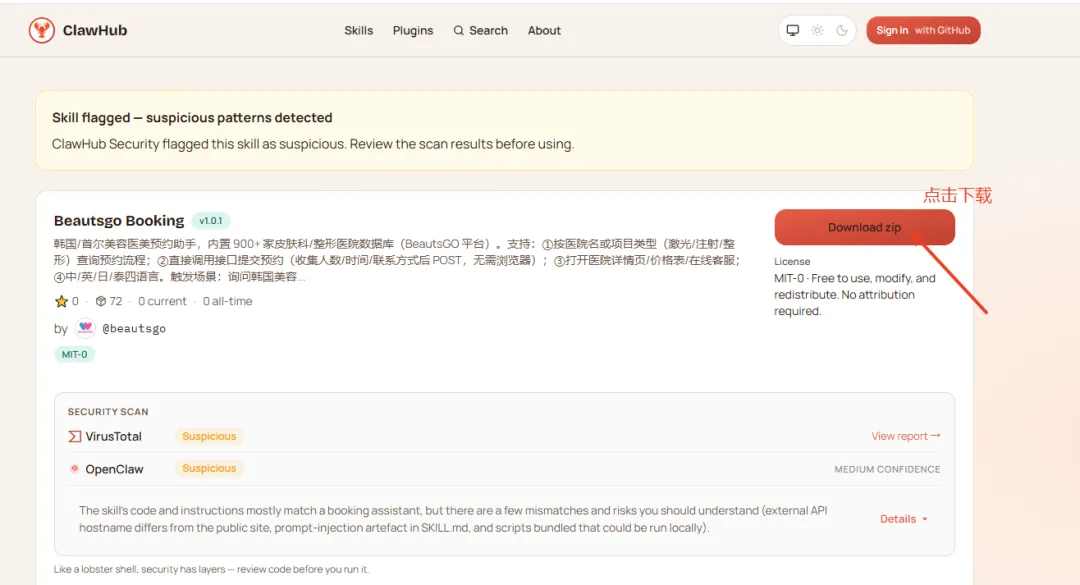
Task: Switch to light theme sun icon
Action: click(818, 30)
